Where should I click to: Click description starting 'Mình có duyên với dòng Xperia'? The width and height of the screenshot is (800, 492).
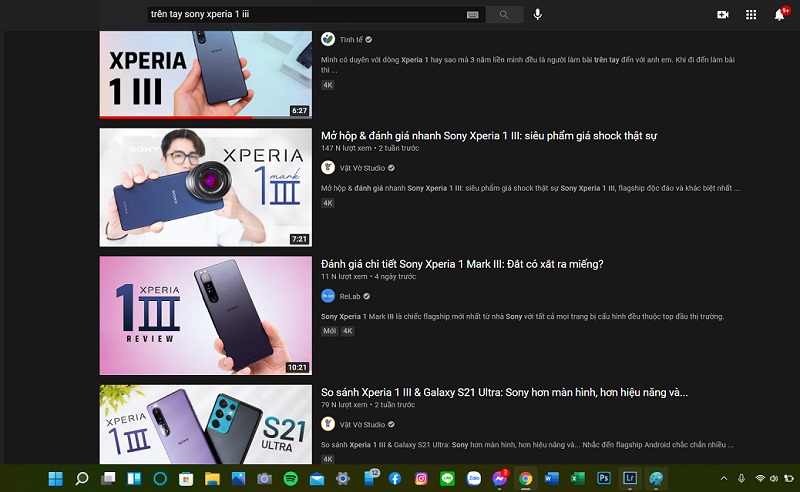[x=528, y=65]
